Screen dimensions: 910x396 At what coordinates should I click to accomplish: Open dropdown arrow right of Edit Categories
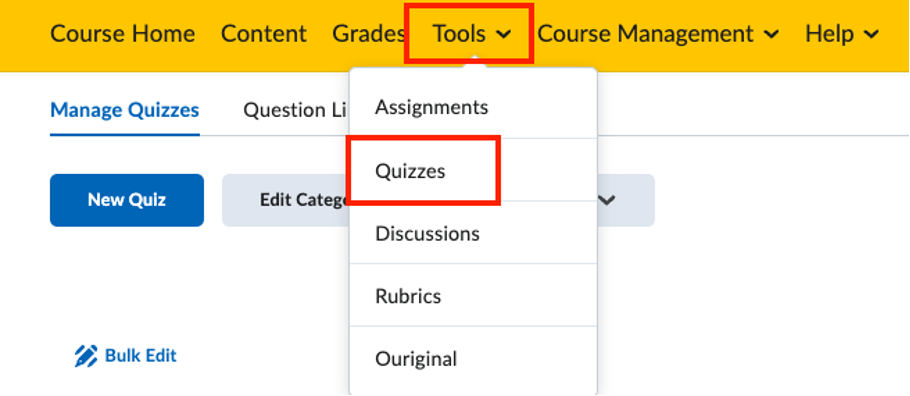tap(606, 200)
